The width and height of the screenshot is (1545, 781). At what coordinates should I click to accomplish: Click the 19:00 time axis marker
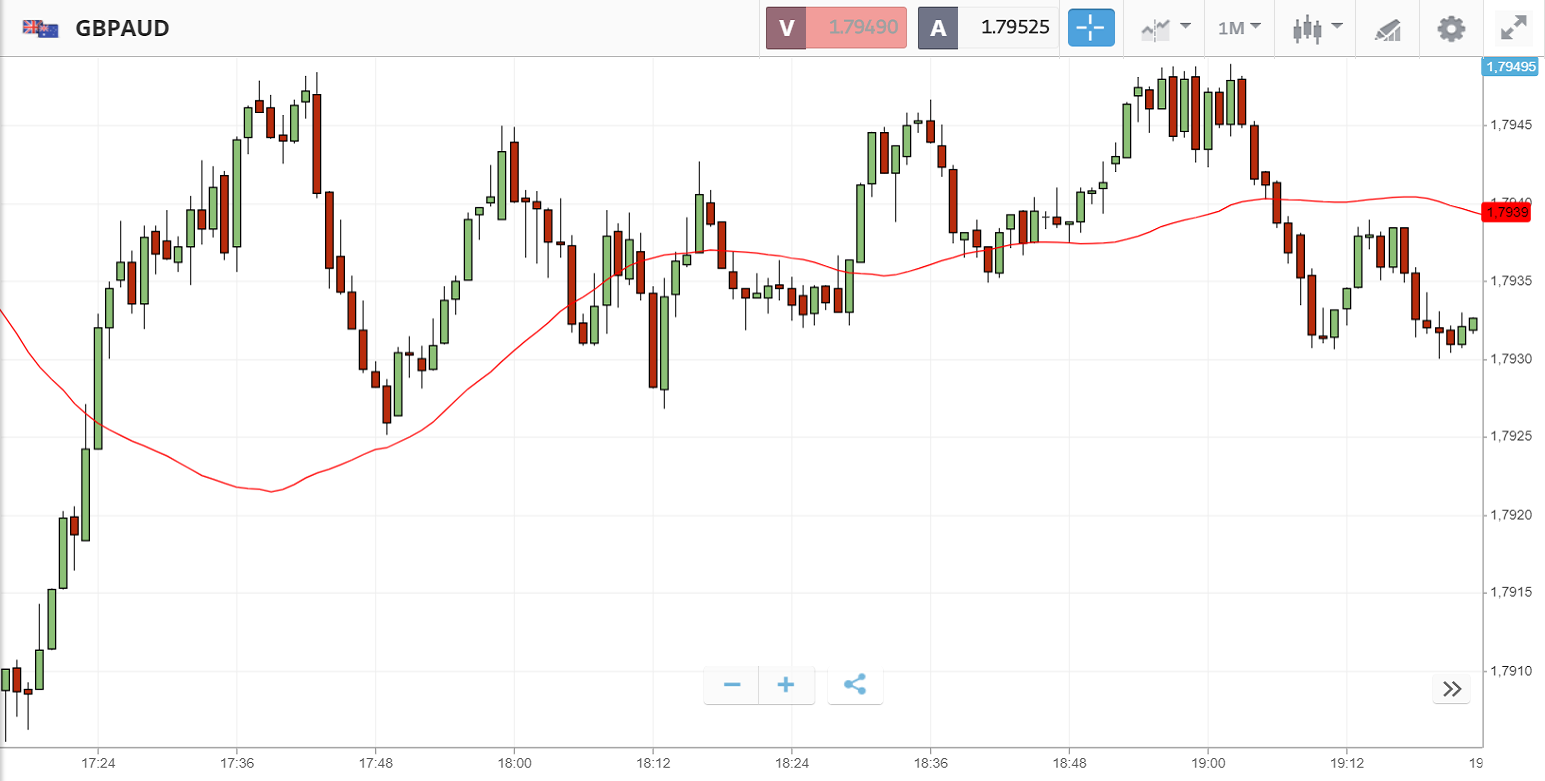[1208, 763]
